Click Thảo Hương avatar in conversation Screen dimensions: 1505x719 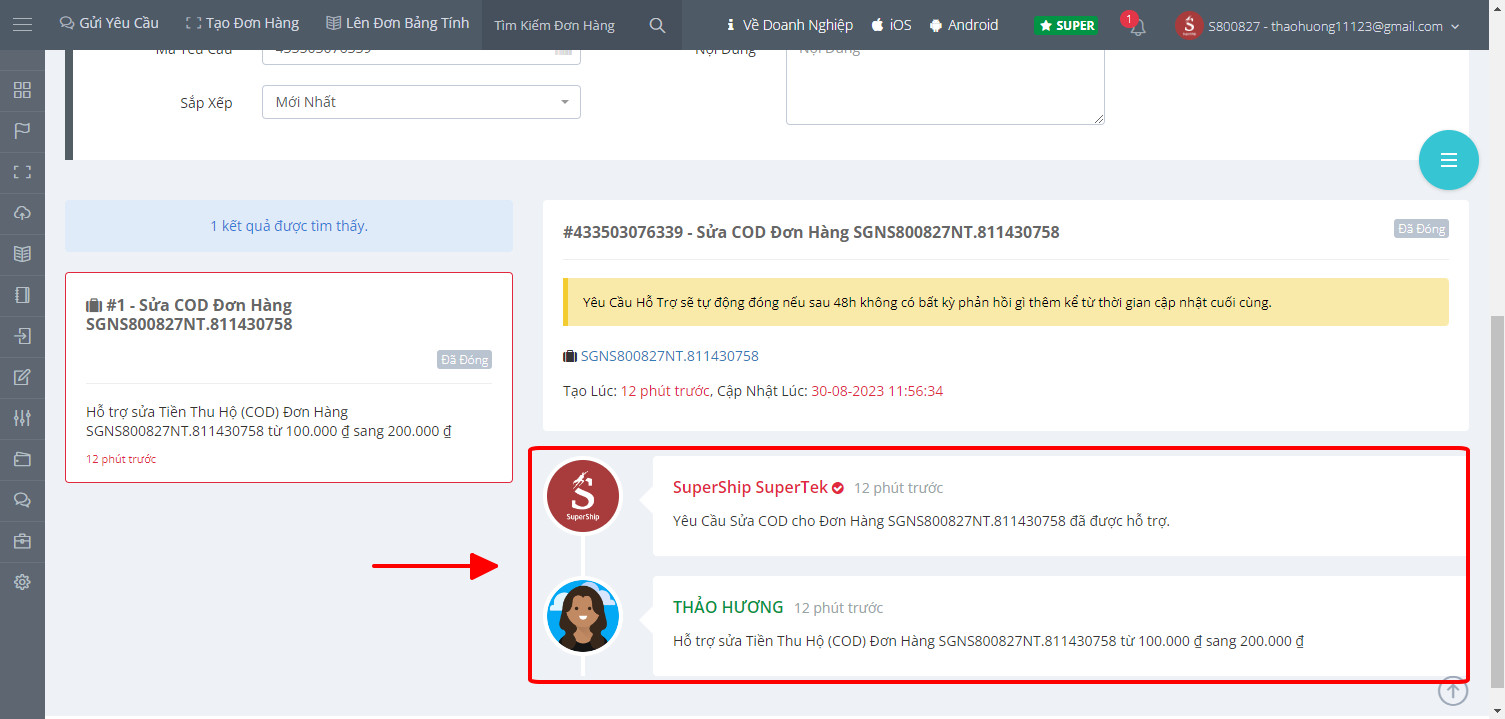click(x=583, y=616)
